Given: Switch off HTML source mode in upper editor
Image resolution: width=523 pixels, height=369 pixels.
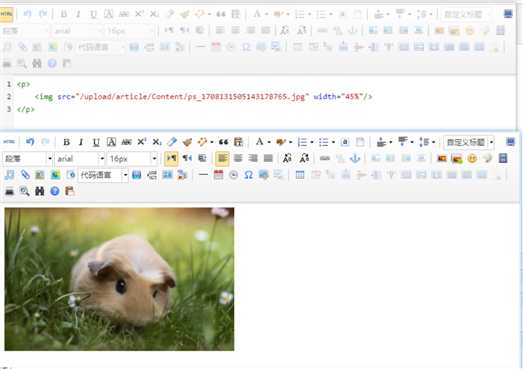Looking at the screenshot, I should (x=7, y=14).
